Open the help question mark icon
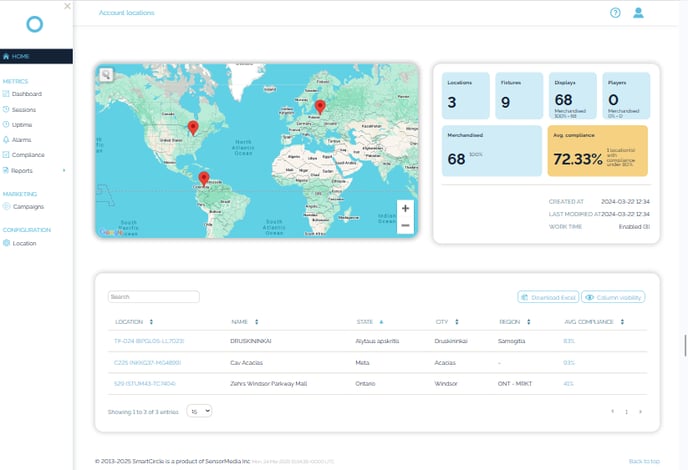This screenshot has height=470, width=688. pos(615,13)
